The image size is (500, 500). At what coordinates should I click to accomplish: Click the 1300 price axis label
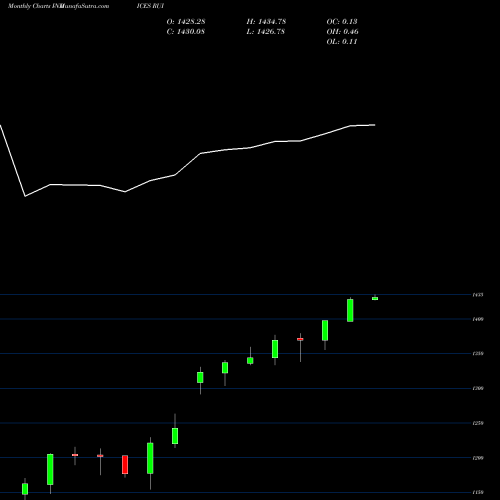coord(478,388)
